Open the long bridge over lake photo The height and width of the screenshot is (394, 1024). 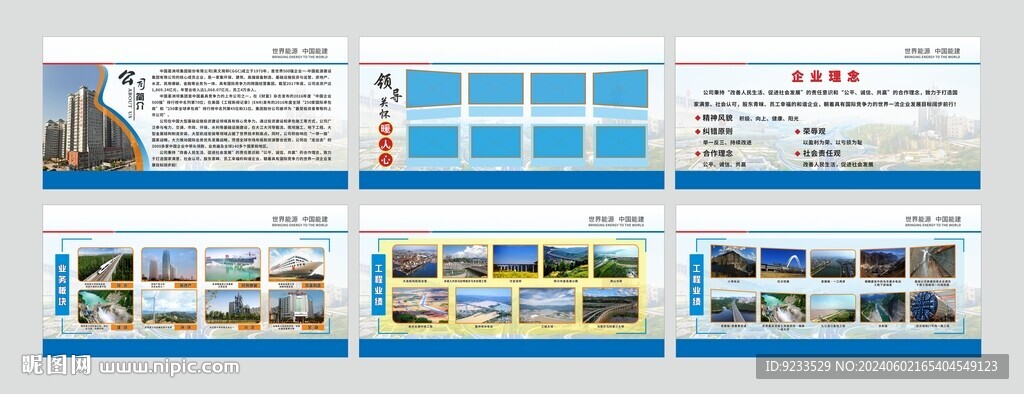[x=733, y=306]
